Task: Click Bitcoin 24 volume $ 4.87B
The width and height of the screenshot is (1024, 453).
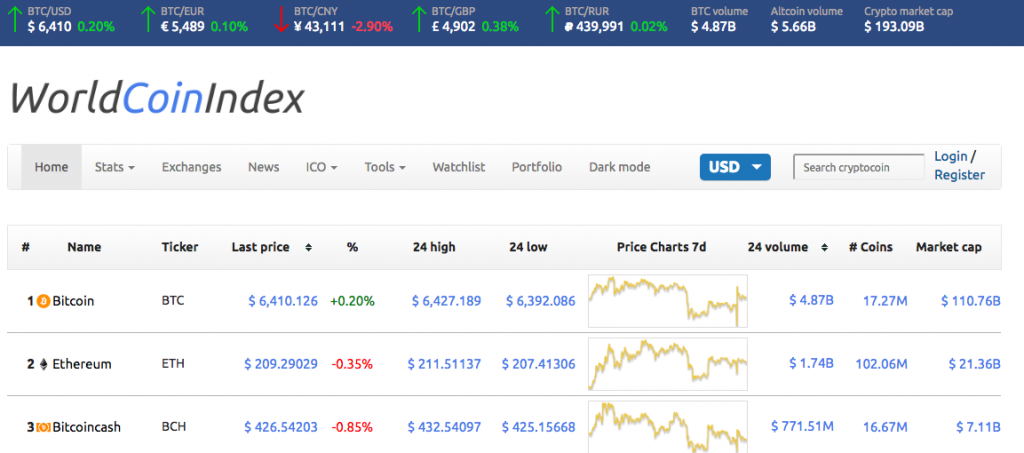Action: pos(811,301)
